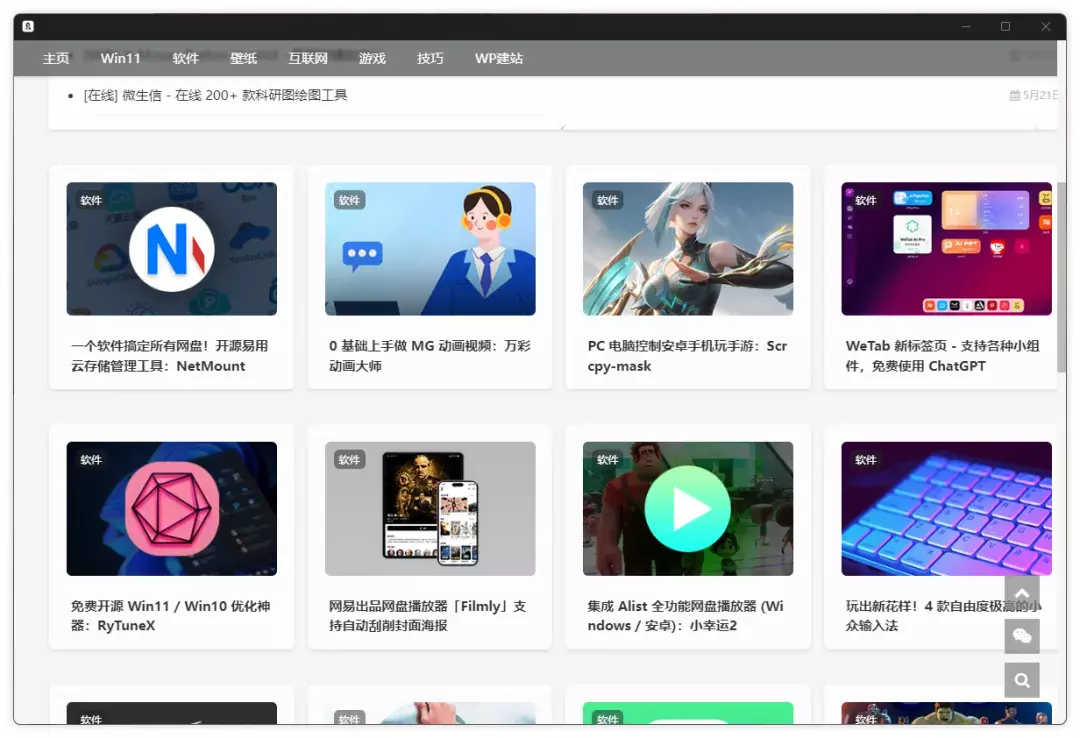
Task: Click 软件 tag on 万彩动画大师 card
Action: point(349,200)
